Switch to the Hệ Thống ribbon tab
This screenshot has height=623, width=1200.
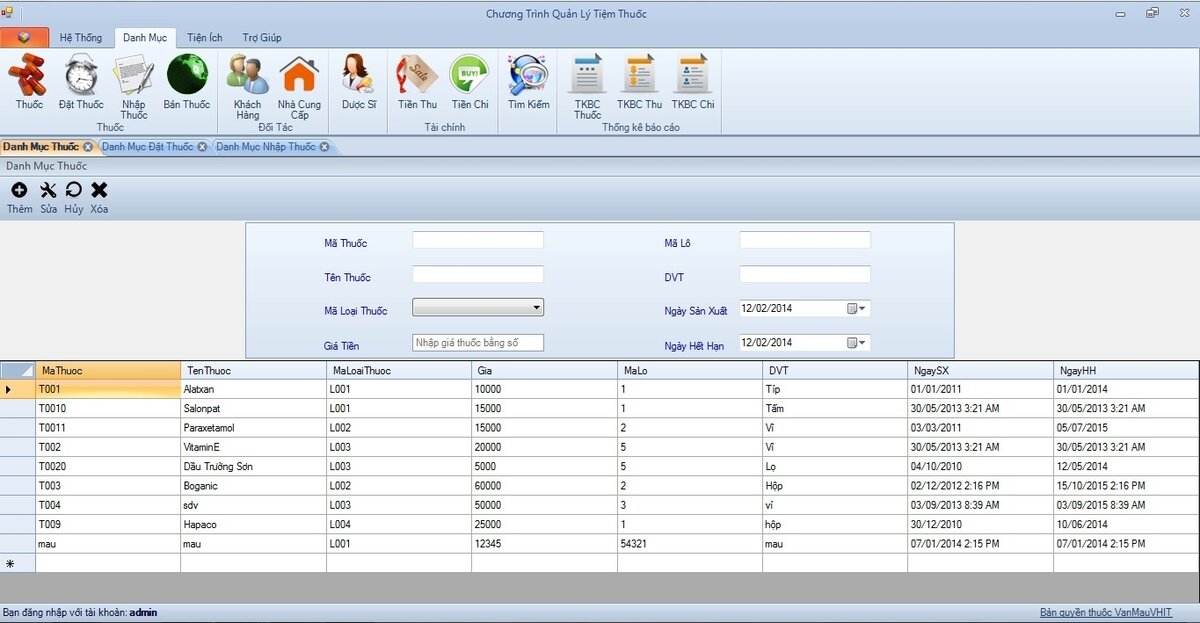coord(81,38)
